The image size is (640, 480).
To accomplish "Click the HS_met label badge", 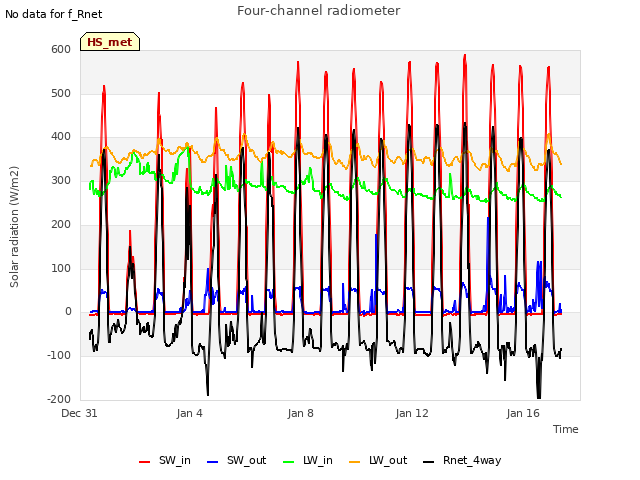I will [x=110, y=42].
